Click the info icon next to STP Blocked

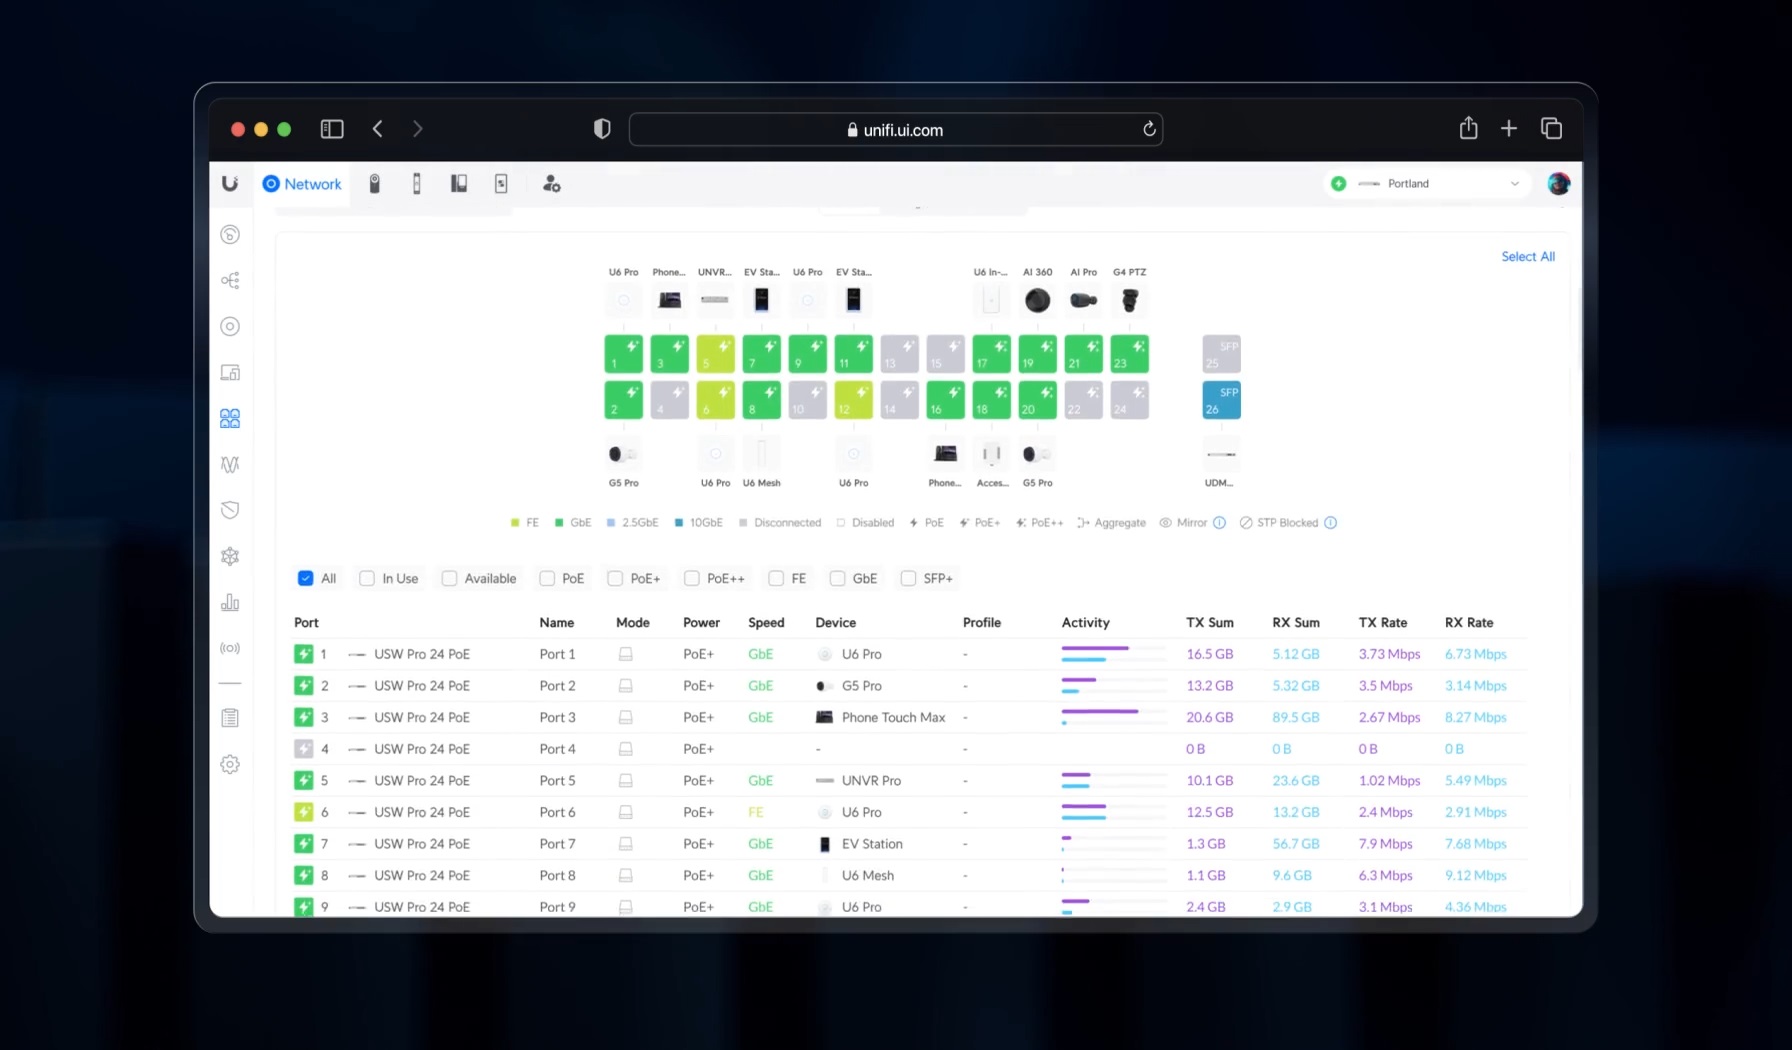point(1330,523)
